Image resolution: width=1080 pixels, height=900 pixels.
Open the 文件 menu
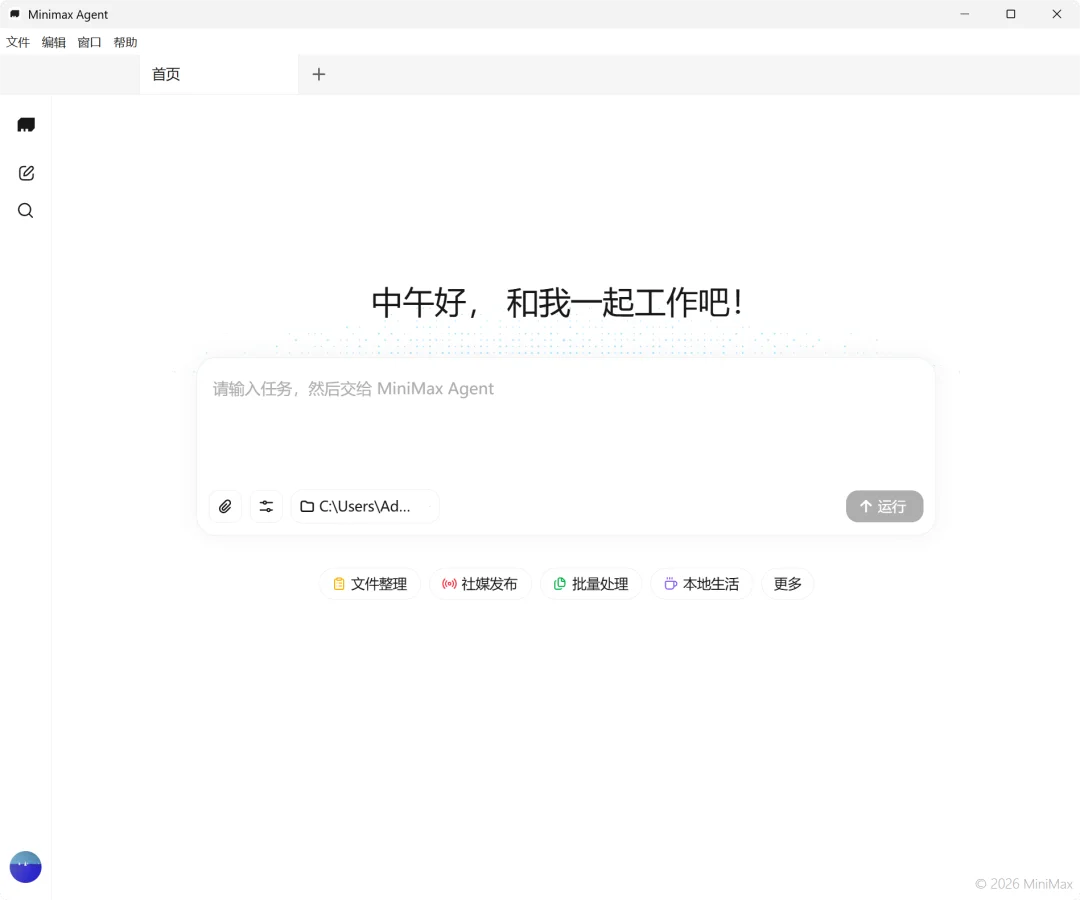coord(18,42)
